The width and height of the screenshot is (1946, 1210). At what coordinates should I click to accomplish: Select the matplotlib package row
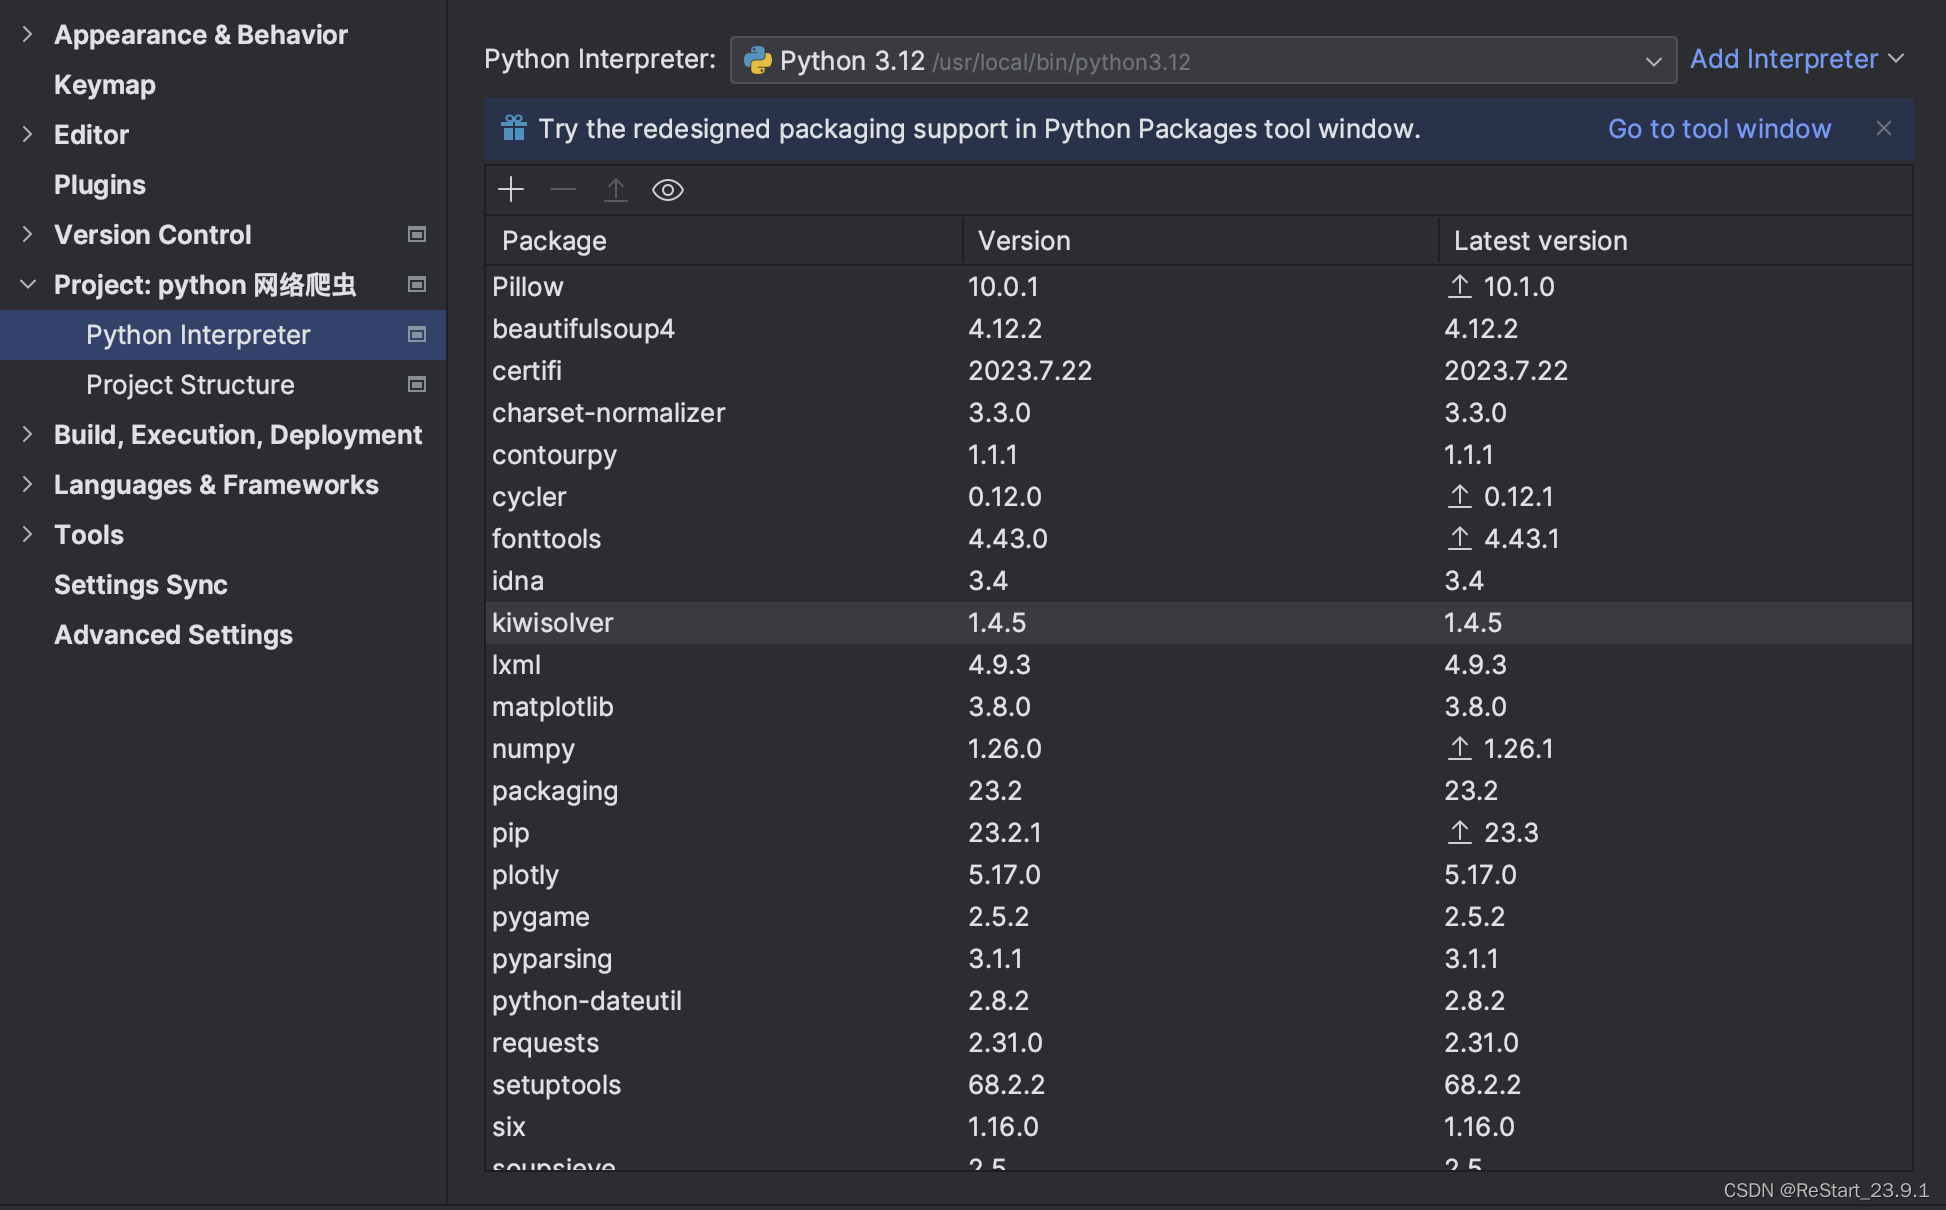pyautogui.click(x=1199, y=706)
